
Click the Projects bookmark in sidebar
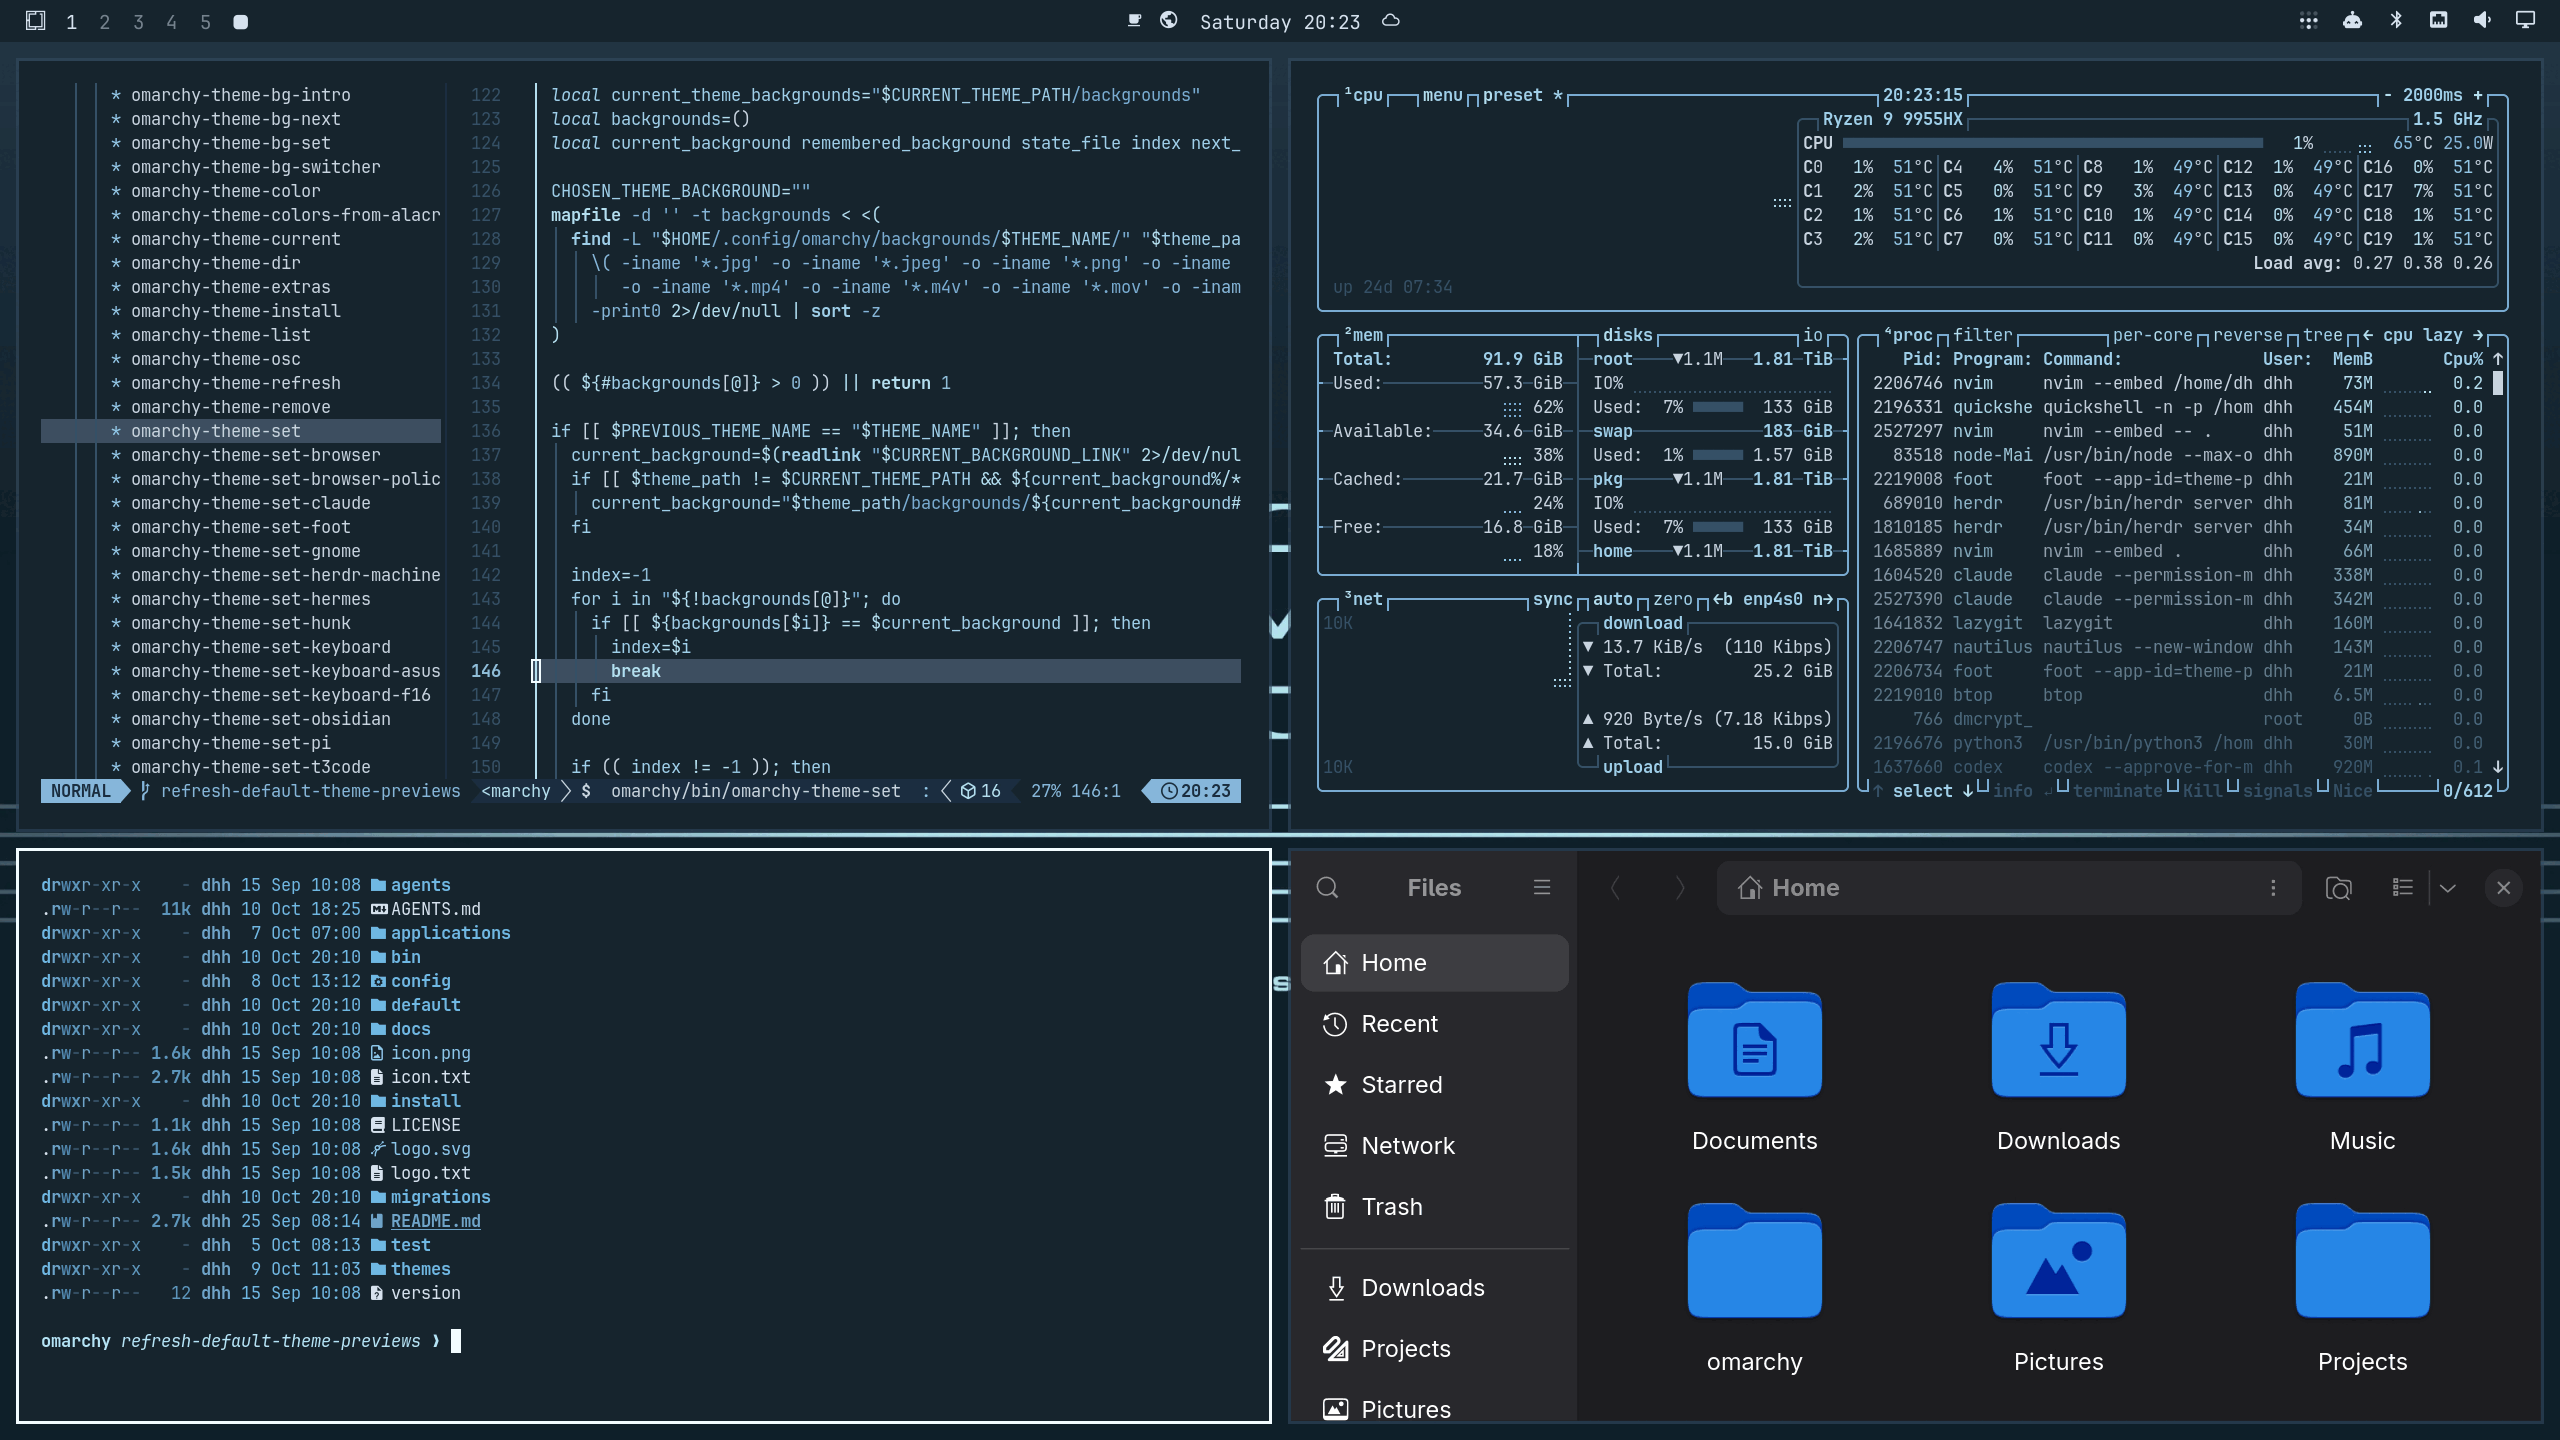tap(1434, 1349)
